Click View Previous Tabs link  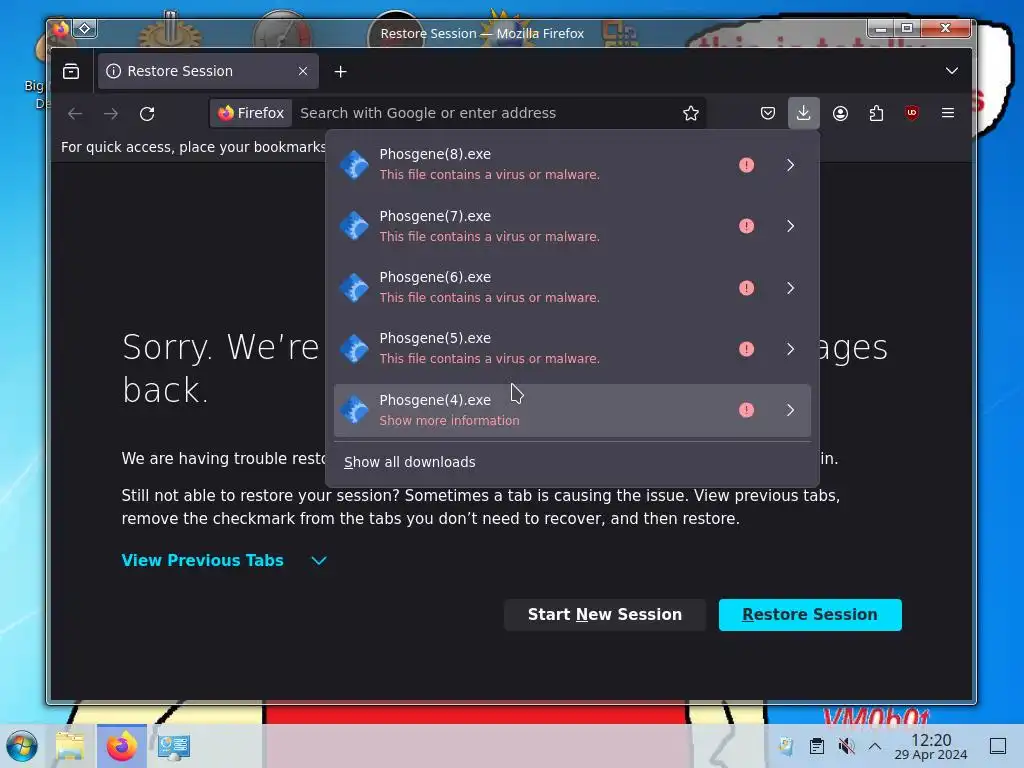tap(202, 560)
